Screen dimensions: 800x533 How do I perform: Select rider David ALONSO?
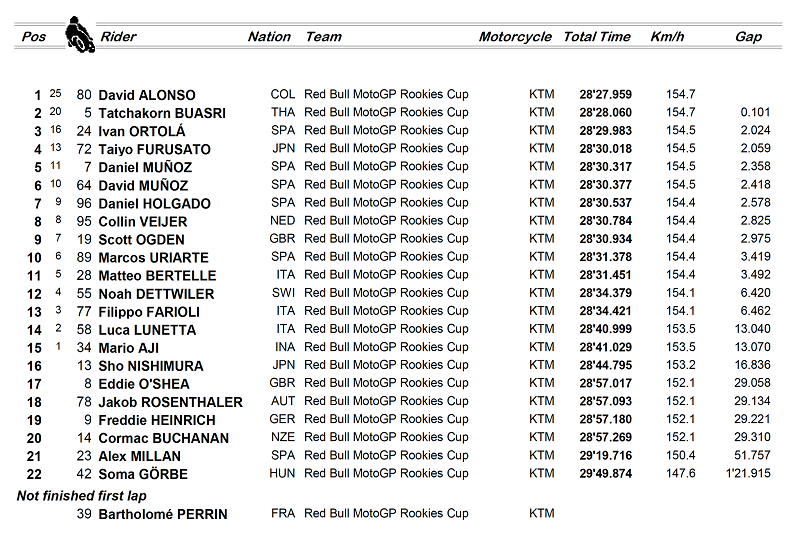(x=146, y=95)
